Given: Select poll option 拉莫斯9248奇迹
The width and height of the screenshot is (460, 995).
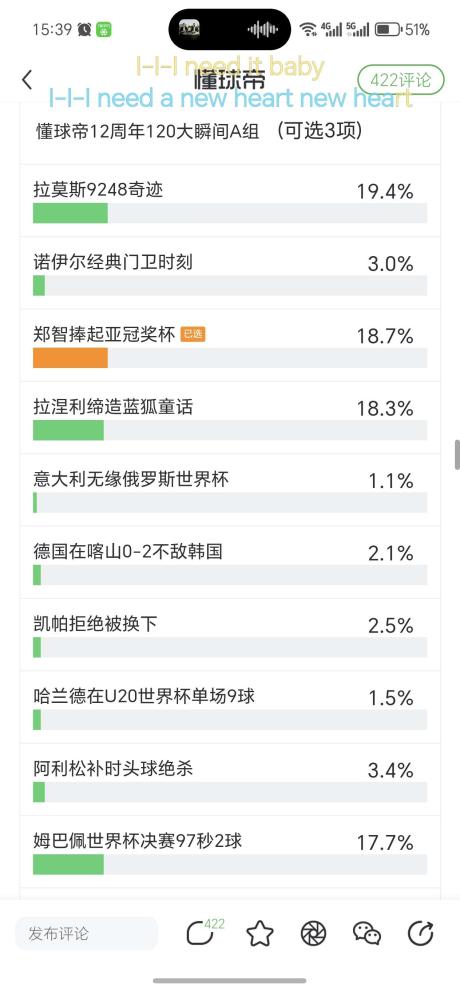Looking at the screenshot, I should (230, 201).
